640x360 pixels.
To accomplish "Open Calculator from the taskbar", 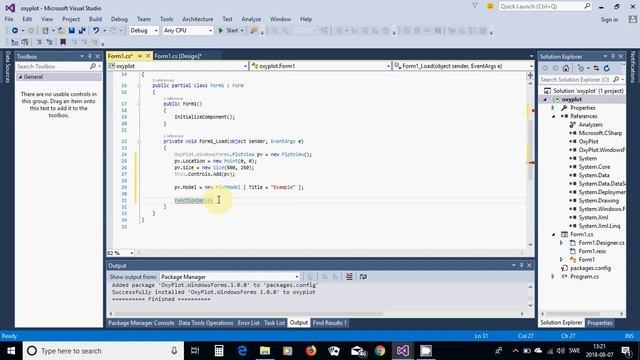I will pyautogui.click(x=219, y=351).
